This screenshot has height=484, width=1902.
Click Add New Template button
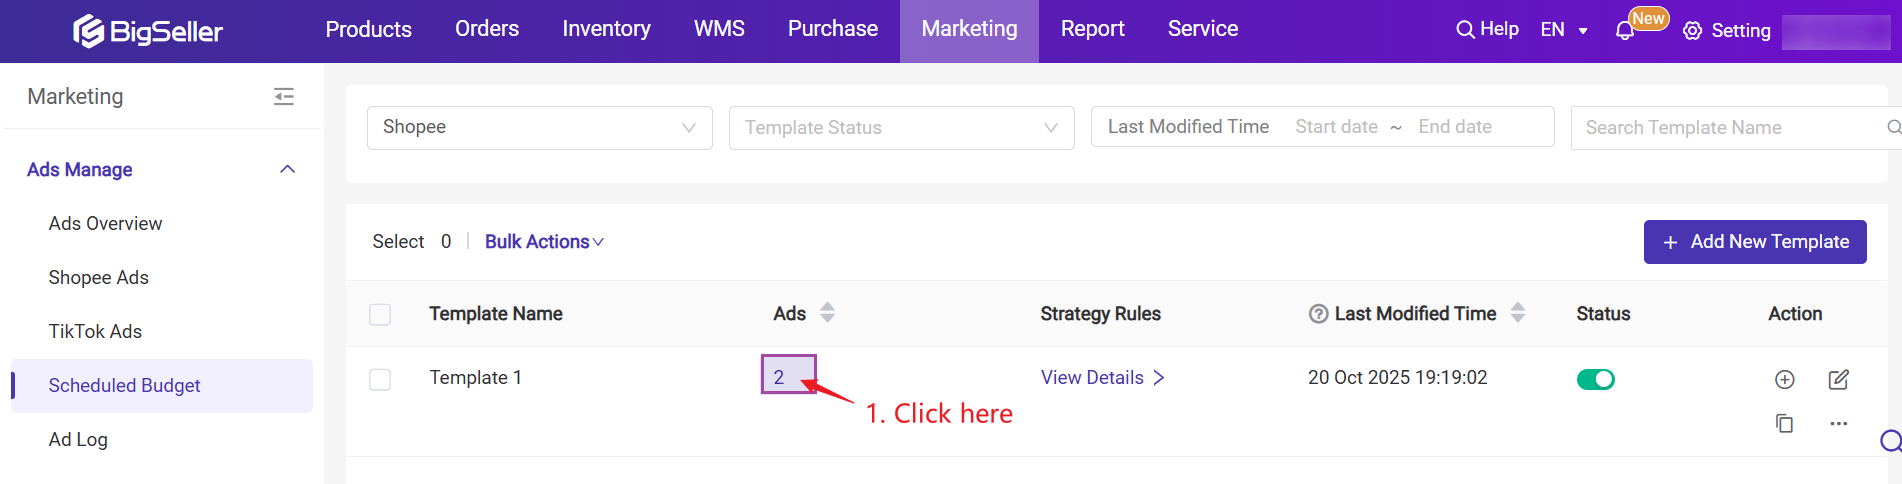tap(1754, 242)
